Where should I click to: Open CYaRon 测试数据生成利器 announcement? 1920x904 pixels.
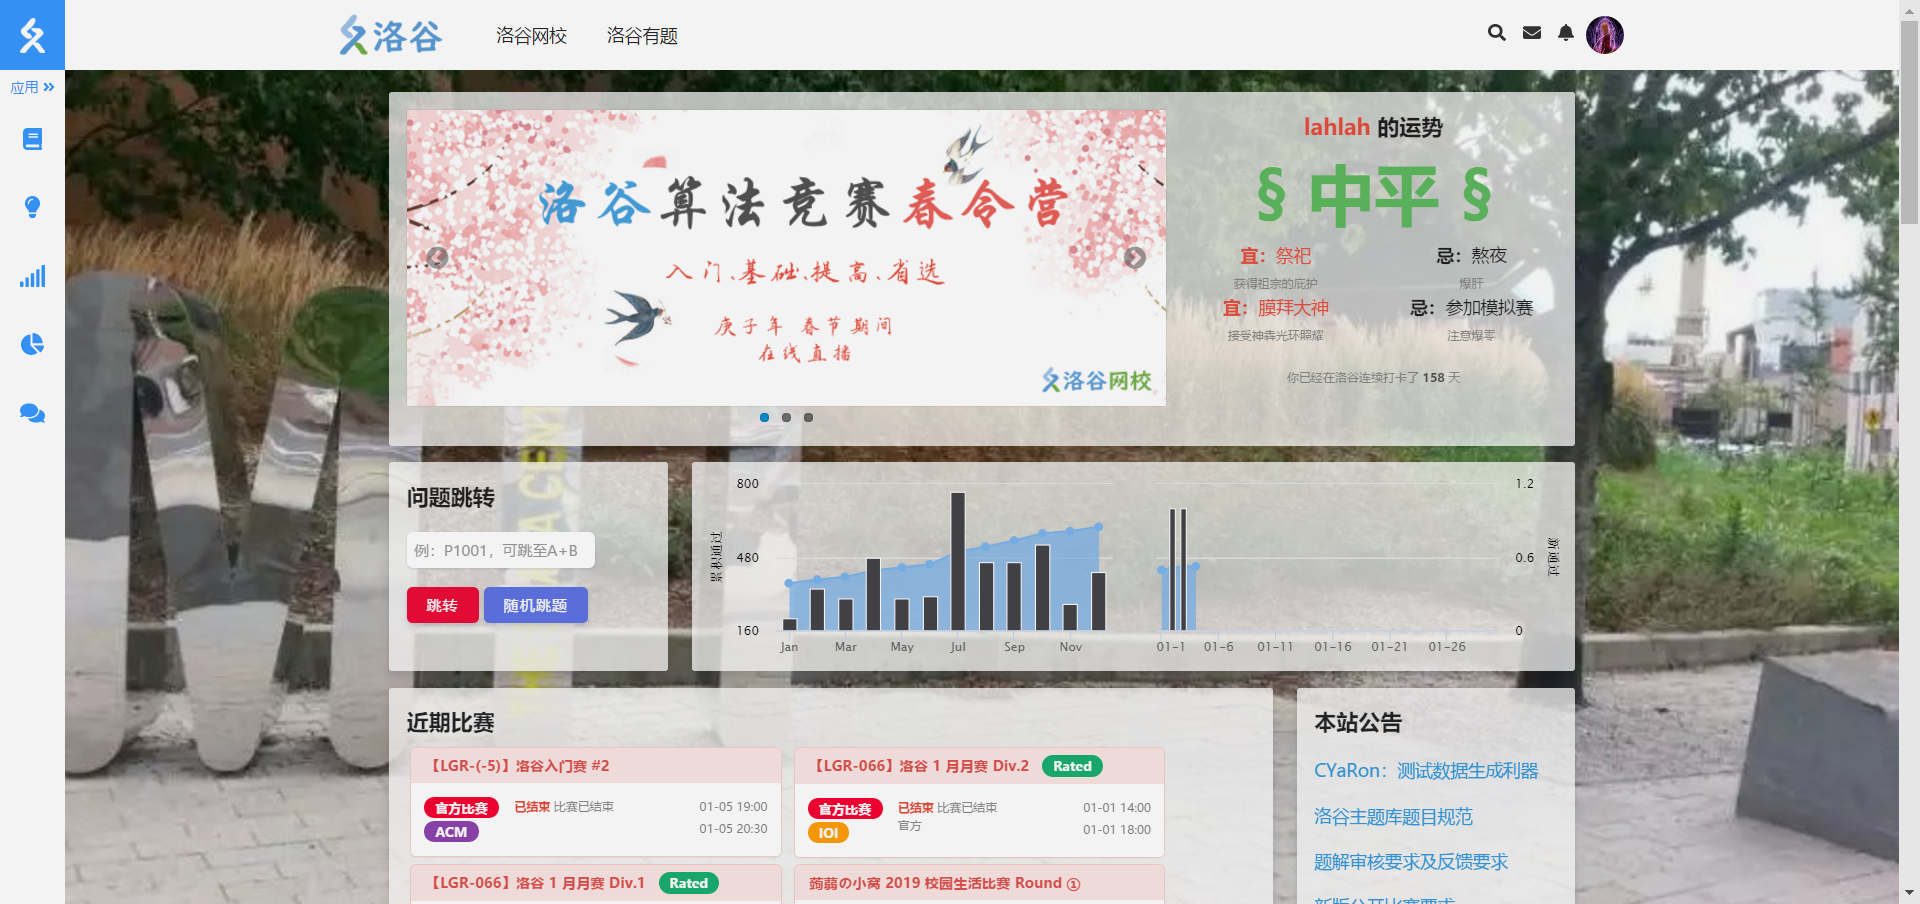(x=1426, y=771)
